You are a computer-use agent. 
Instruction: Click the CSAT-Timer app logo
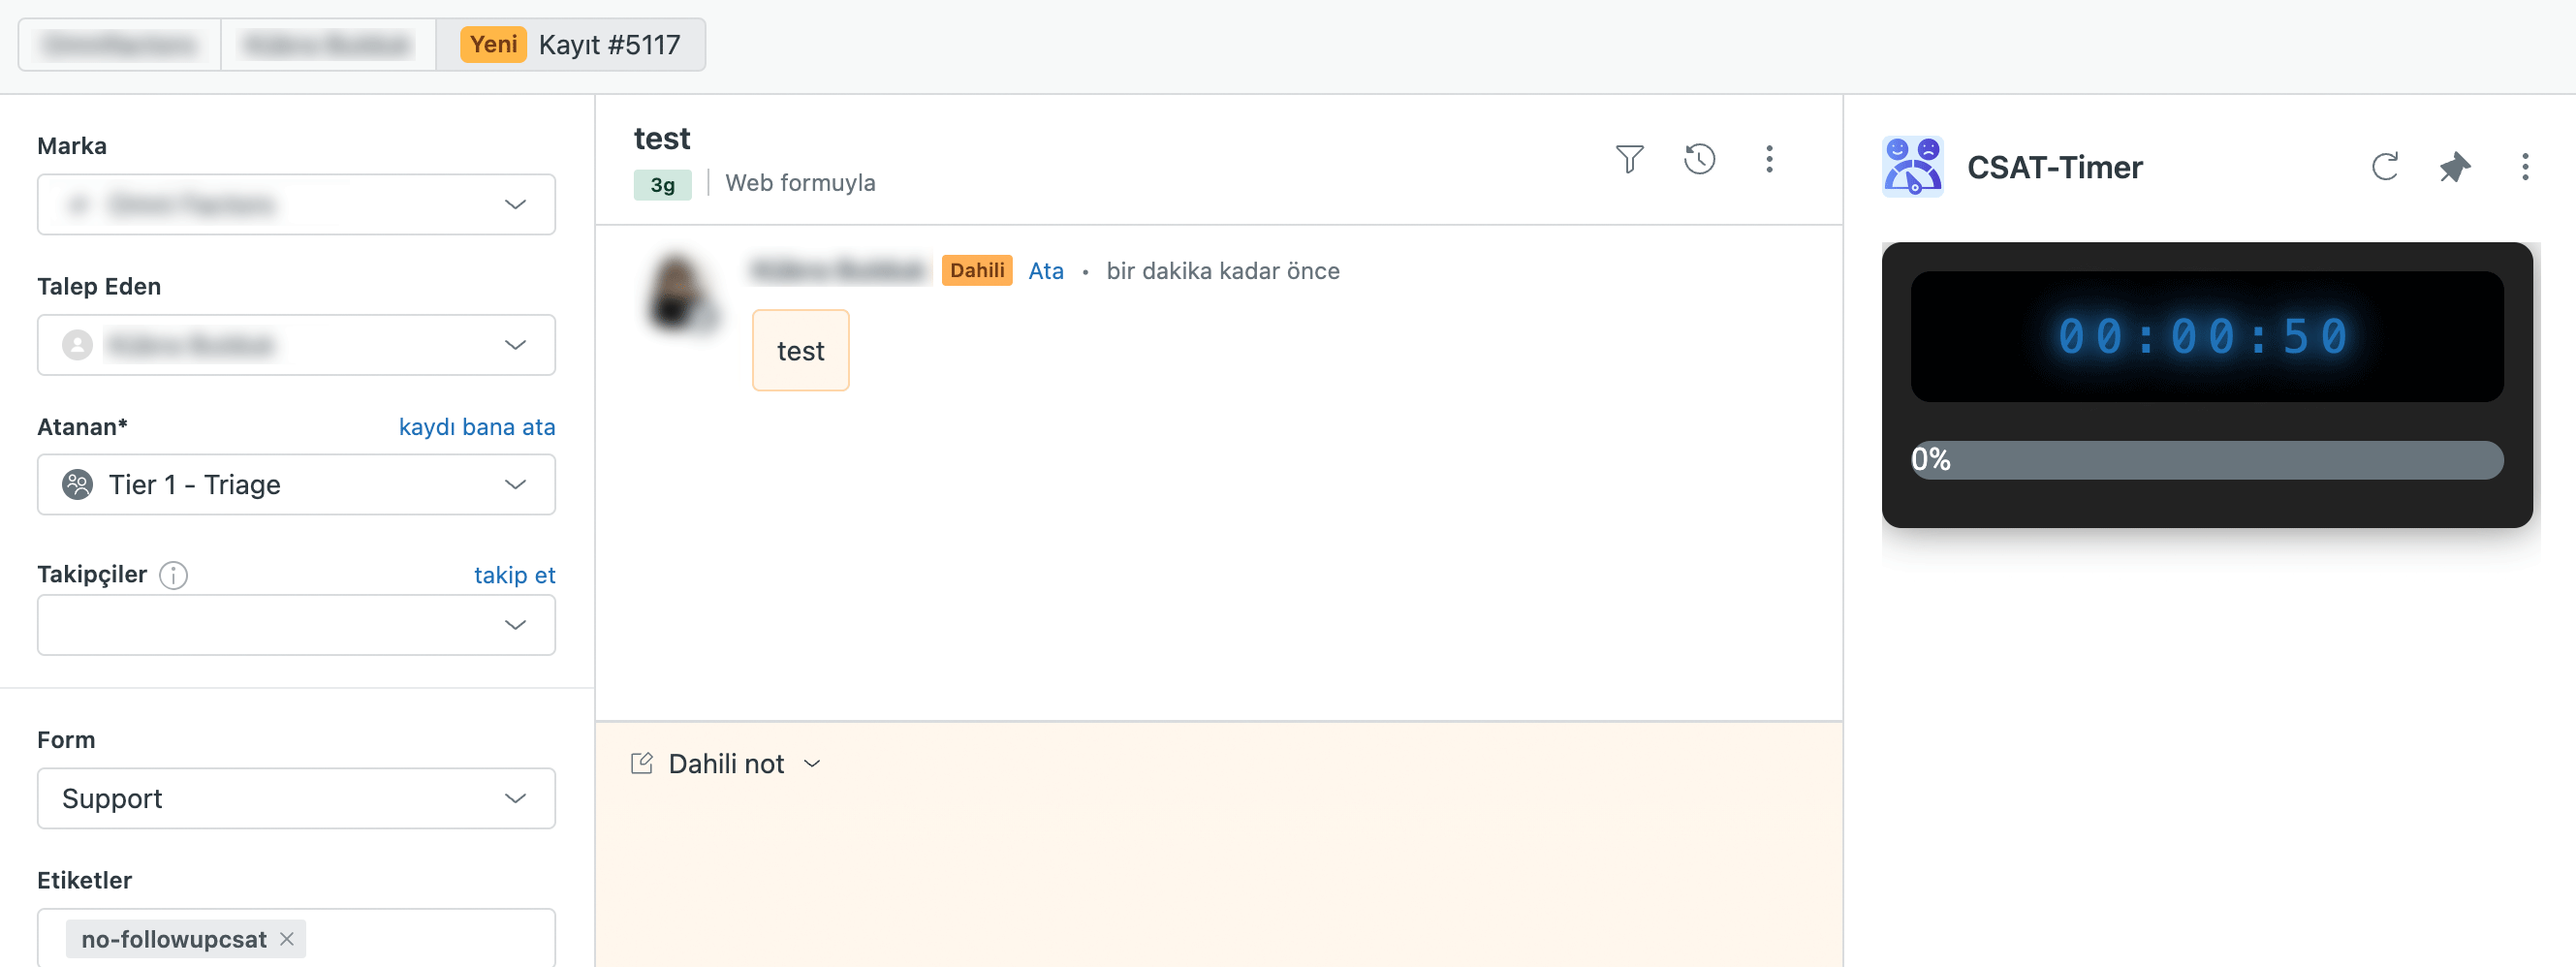(1912, 166)
